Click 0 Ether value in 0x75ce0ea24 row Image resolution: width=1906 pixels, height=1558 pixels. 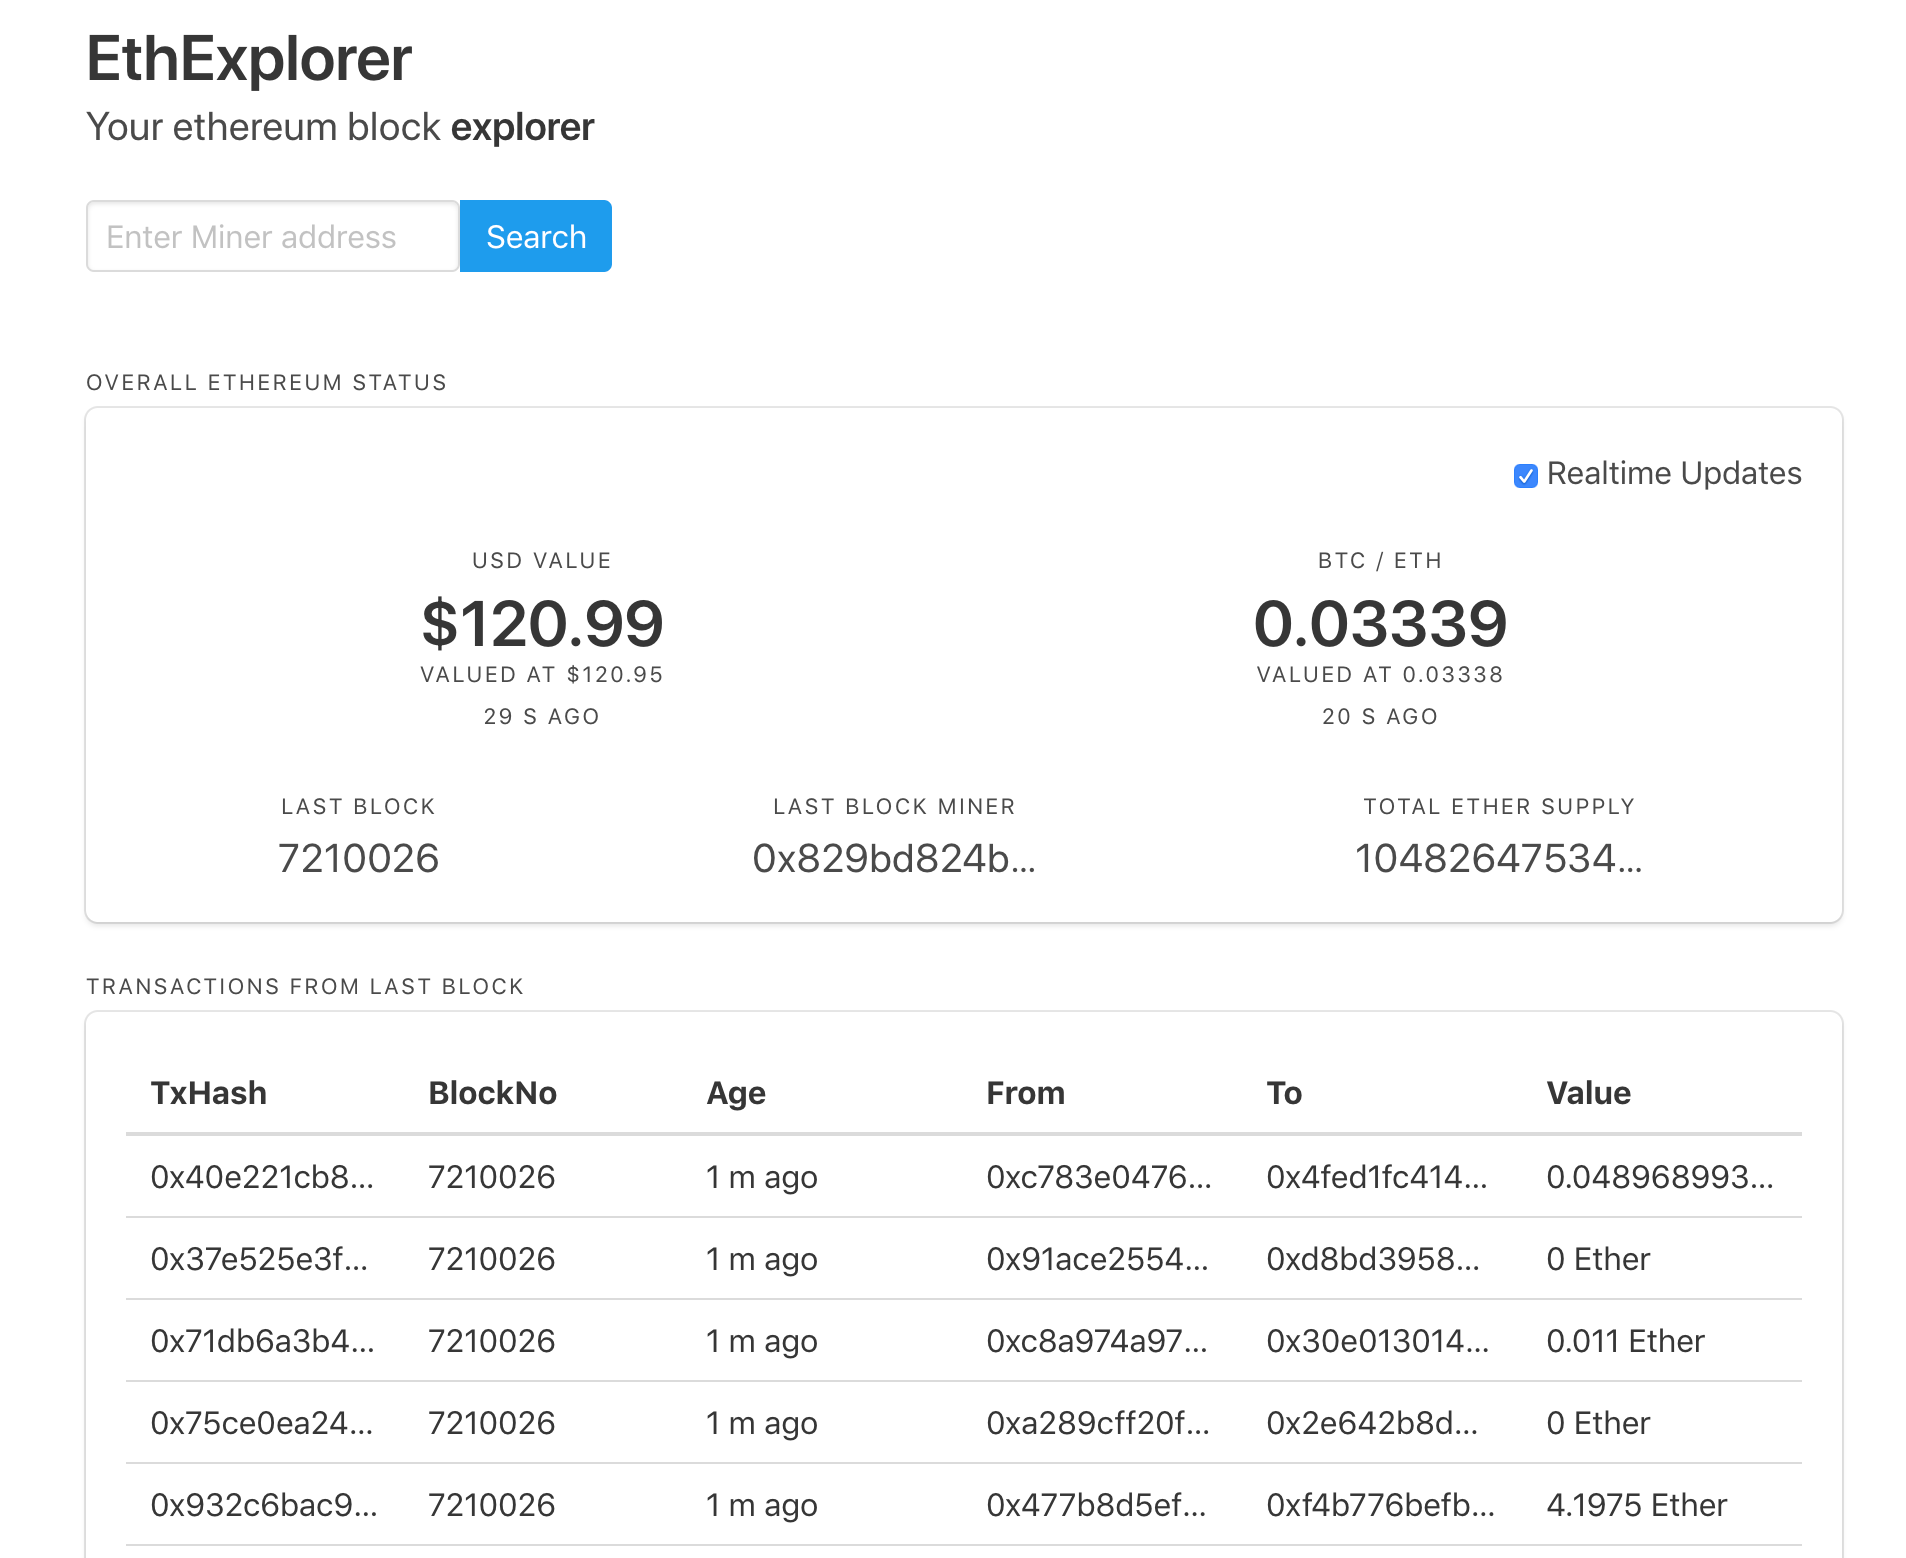tap(1598, 1423)
